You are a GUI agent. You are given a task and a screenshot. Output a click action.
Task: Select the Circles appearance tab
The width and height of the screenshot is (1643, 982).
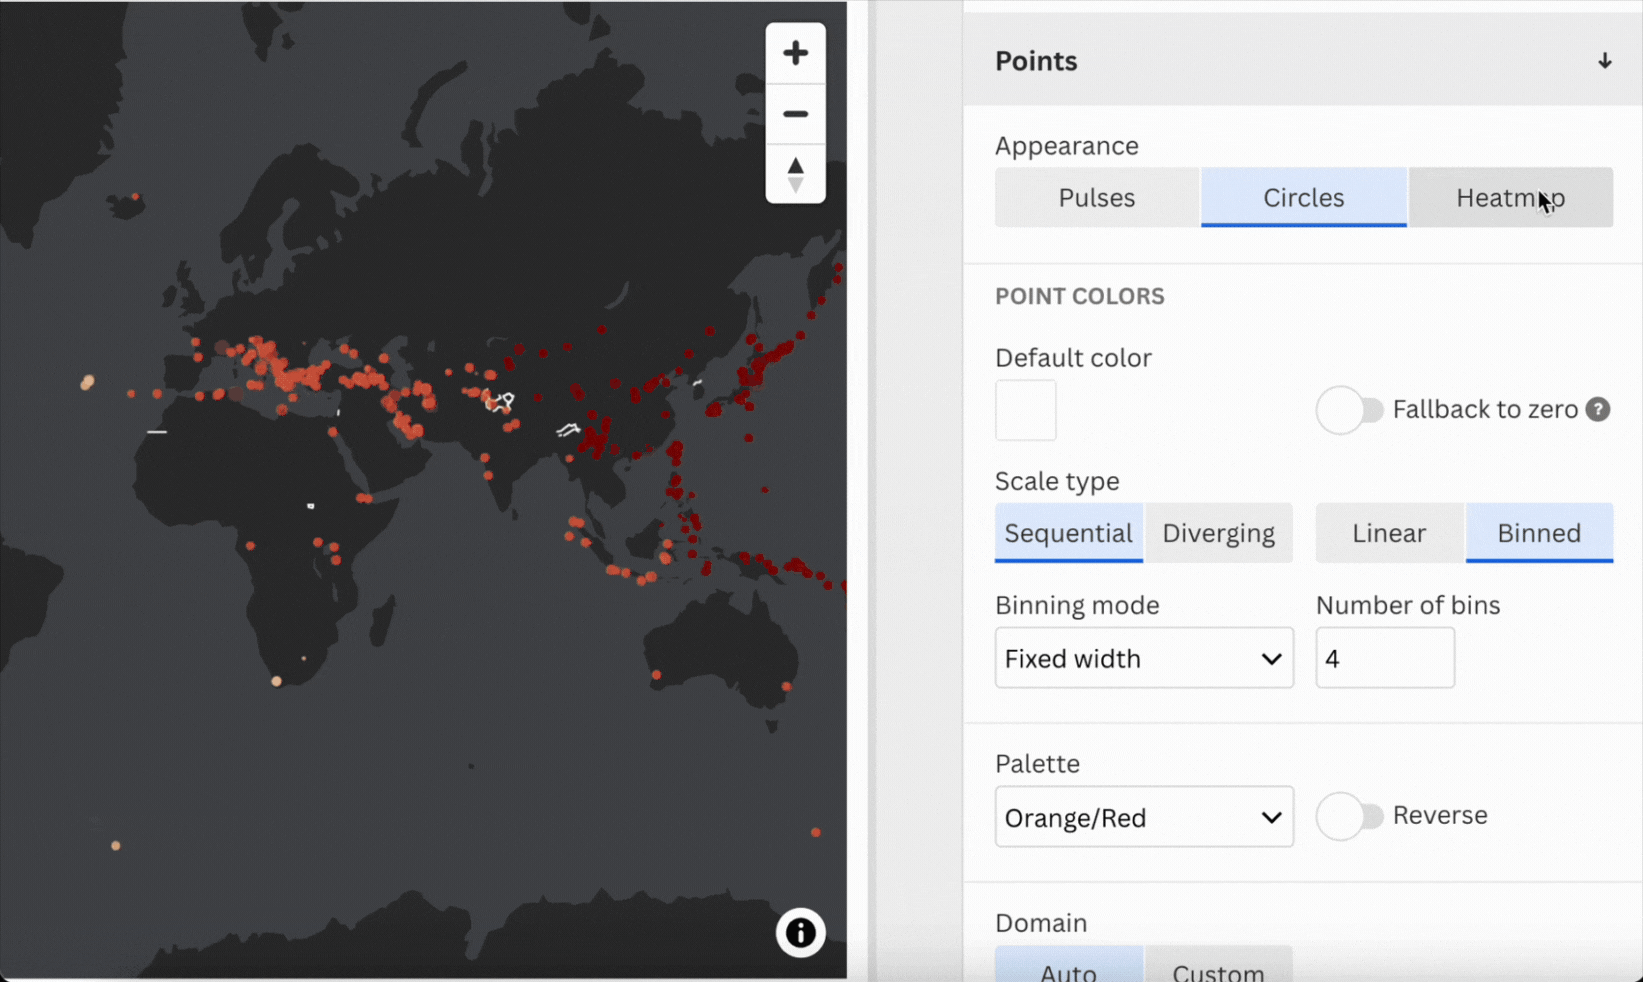[1303, 198]
